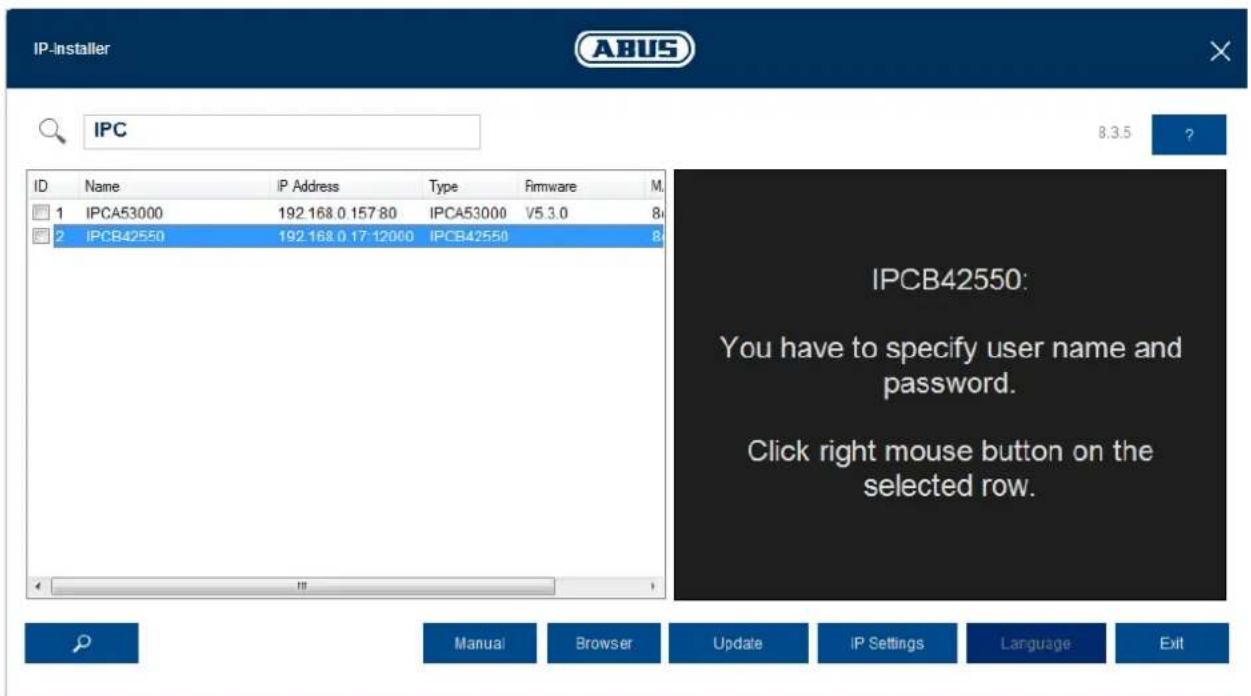
Task: Sort list by Name column header
Action: (x=102, y=186)
